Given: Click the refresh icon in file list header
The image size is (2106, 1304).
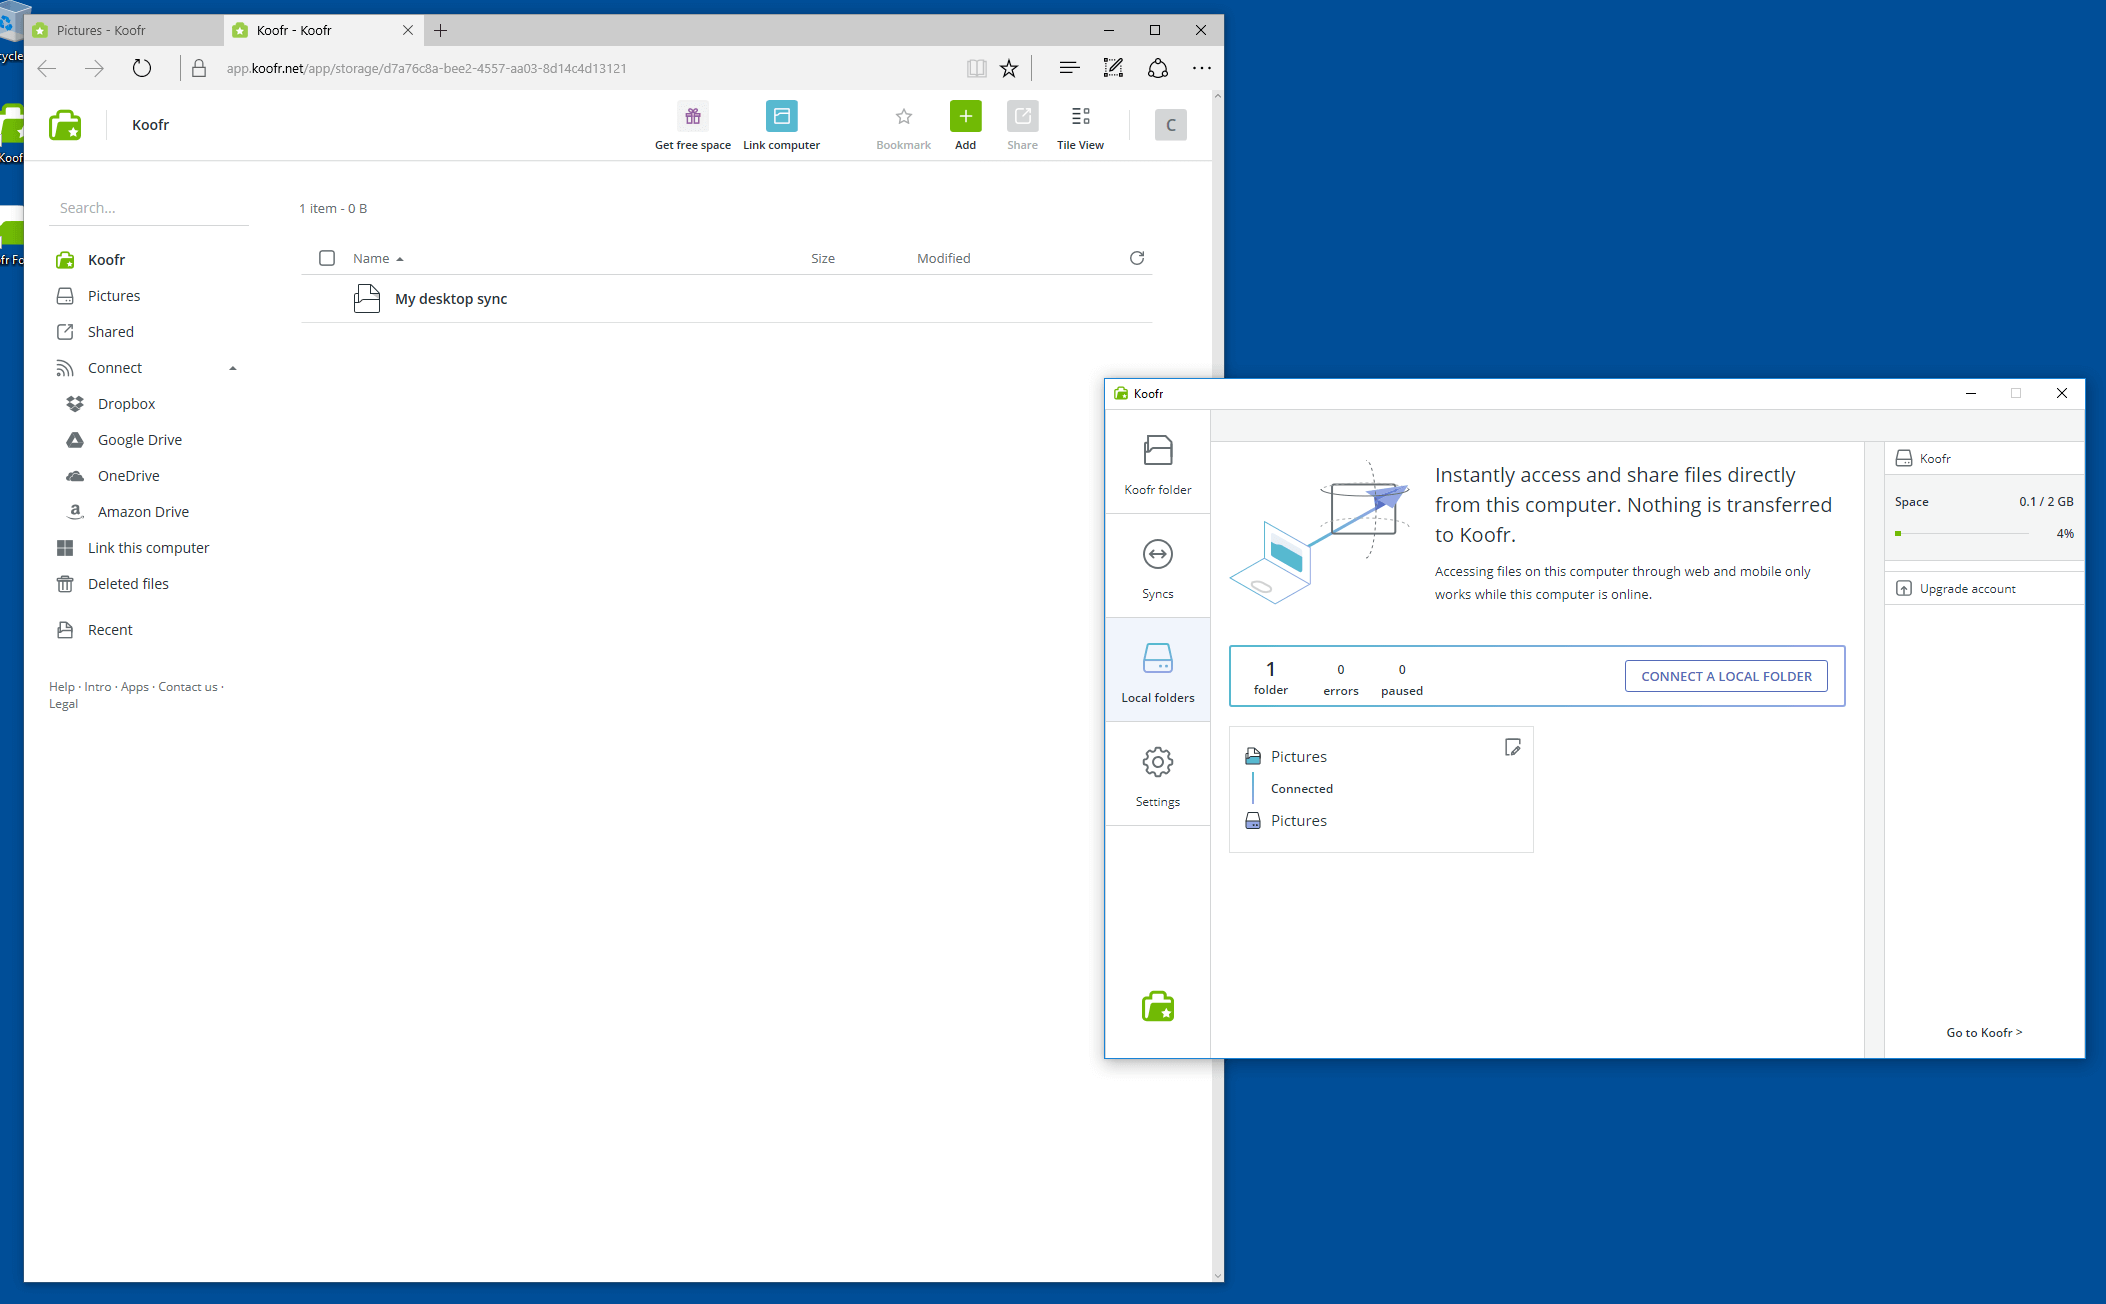Looking at the screenshot, I should coord(1137,258).
